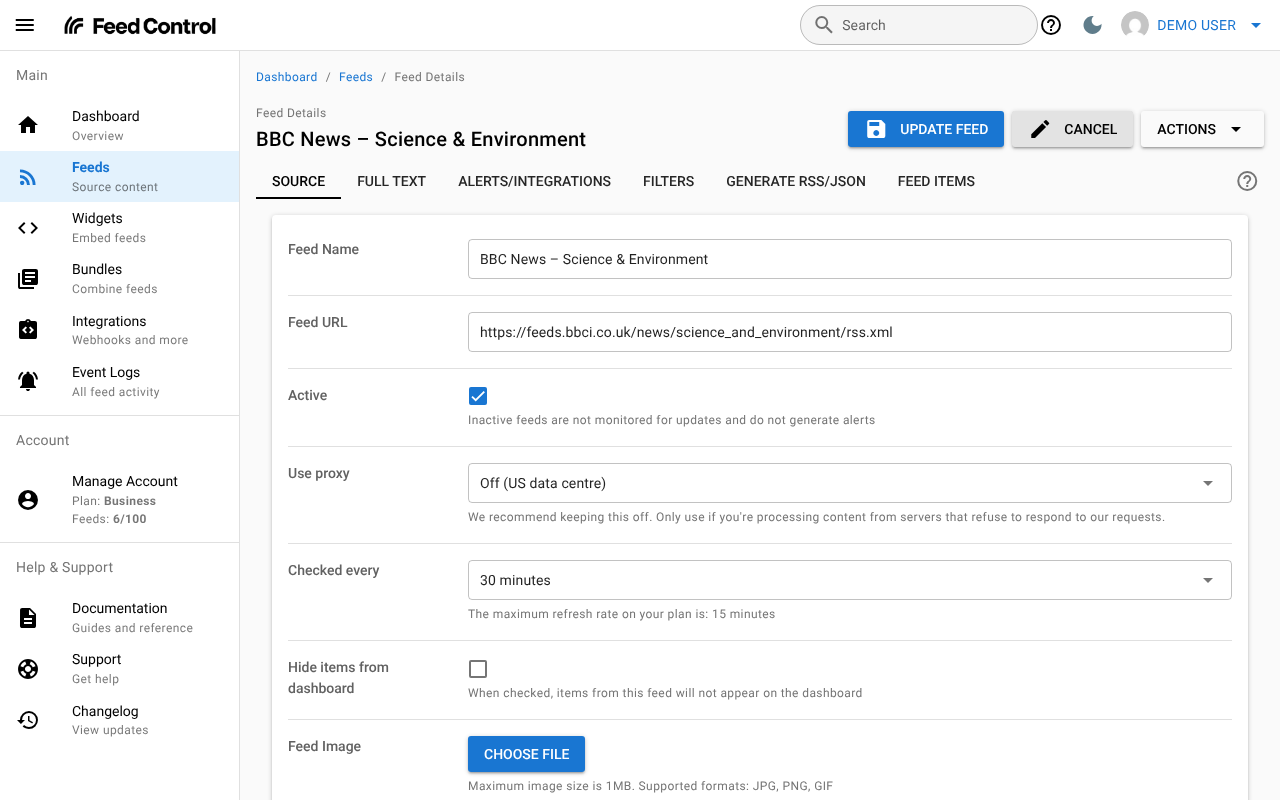Switch to the Alerts/Integrations tab
Screen dimensions: 1280x800
(535, 181)
